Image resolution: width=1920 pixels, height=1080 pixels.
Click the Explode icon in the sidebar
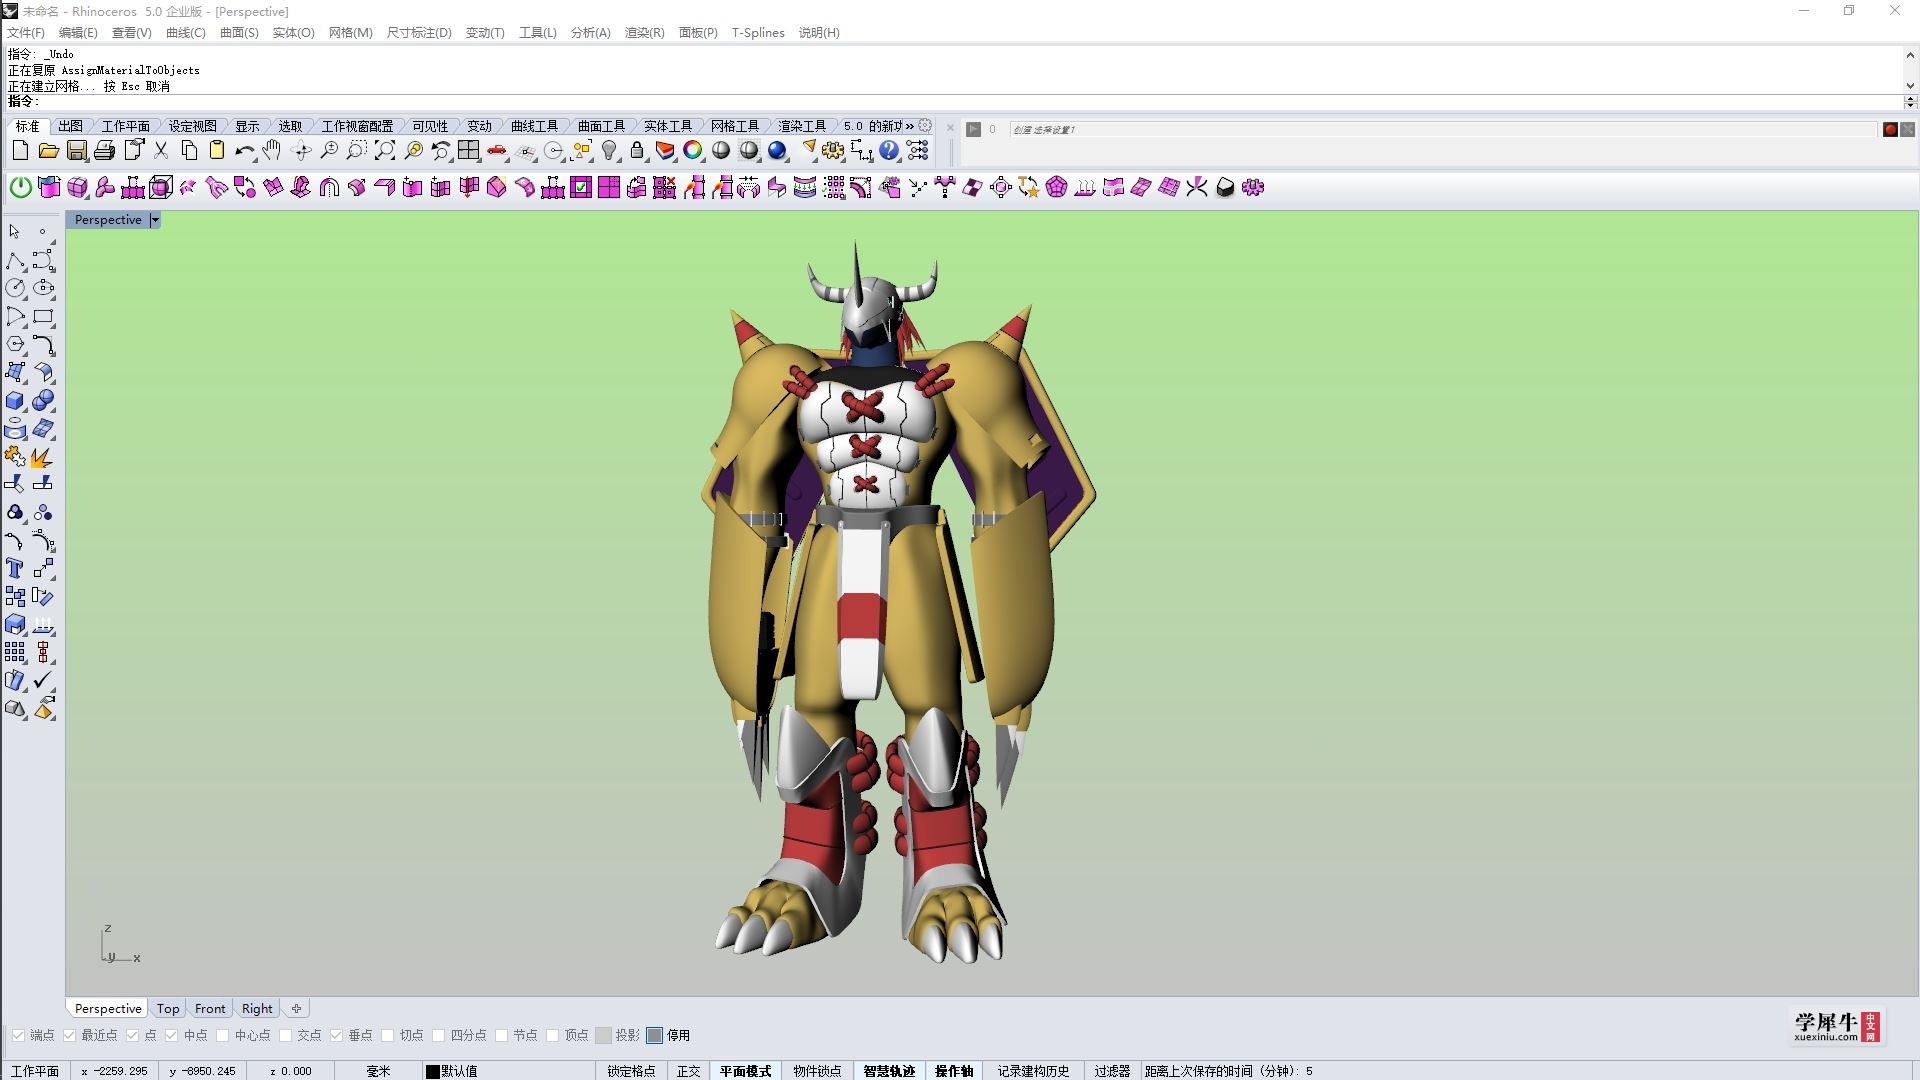[x=42, y=457]
